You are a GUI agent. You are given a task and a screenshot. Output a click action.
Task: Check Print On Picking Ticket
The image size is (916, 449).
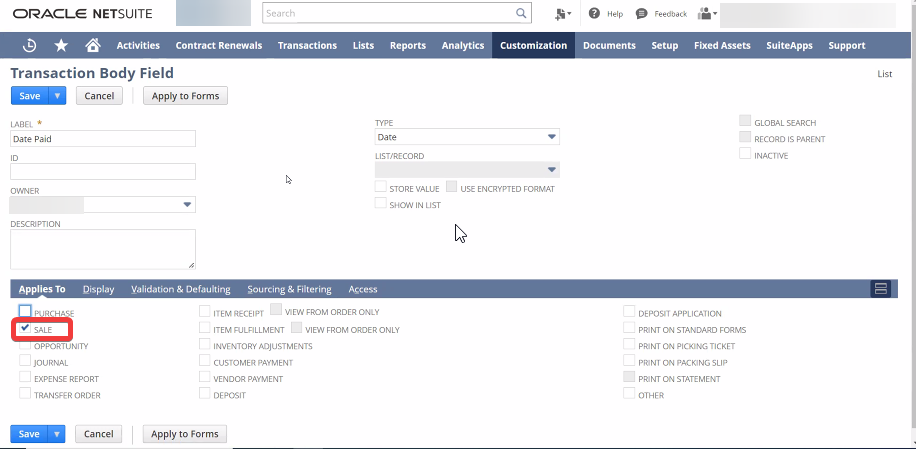[x=629, y=344]
